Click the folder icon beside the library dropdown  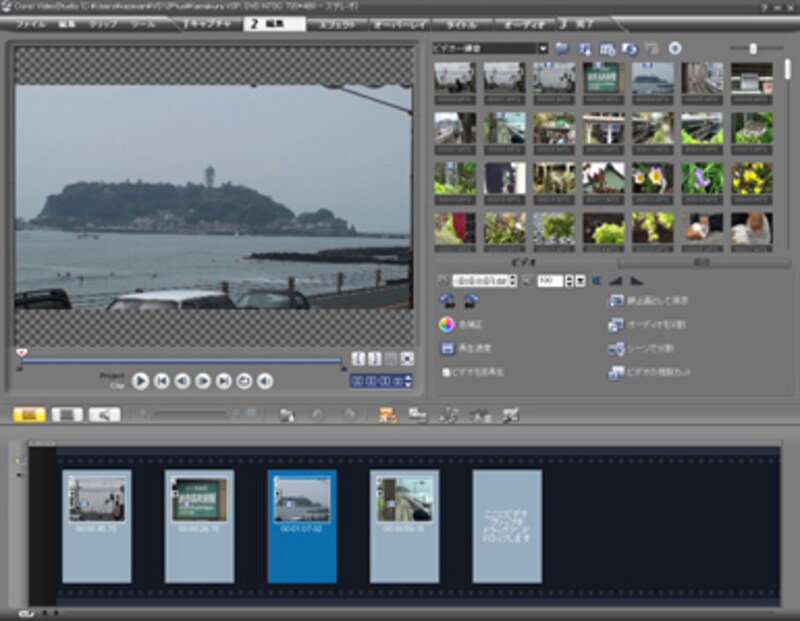562,48
